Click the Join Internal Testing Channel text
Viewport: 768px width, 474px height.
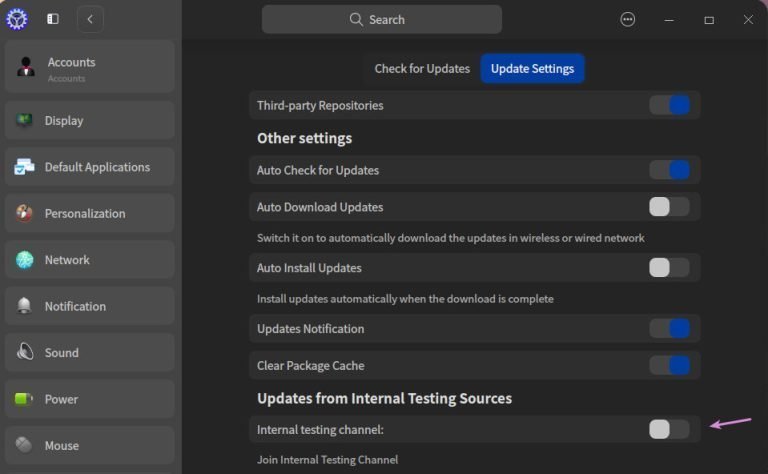[x=328, y=460]
